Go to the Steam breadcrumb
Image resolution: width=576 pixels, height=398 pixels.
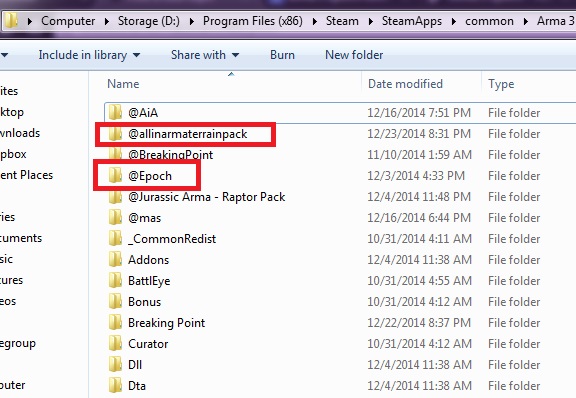pos(342,21)
